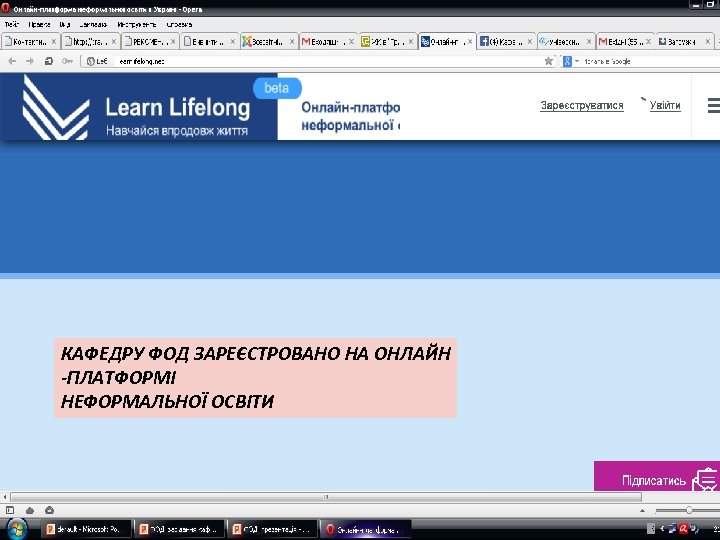Close the Facebook tab

(x=529, y=41)
